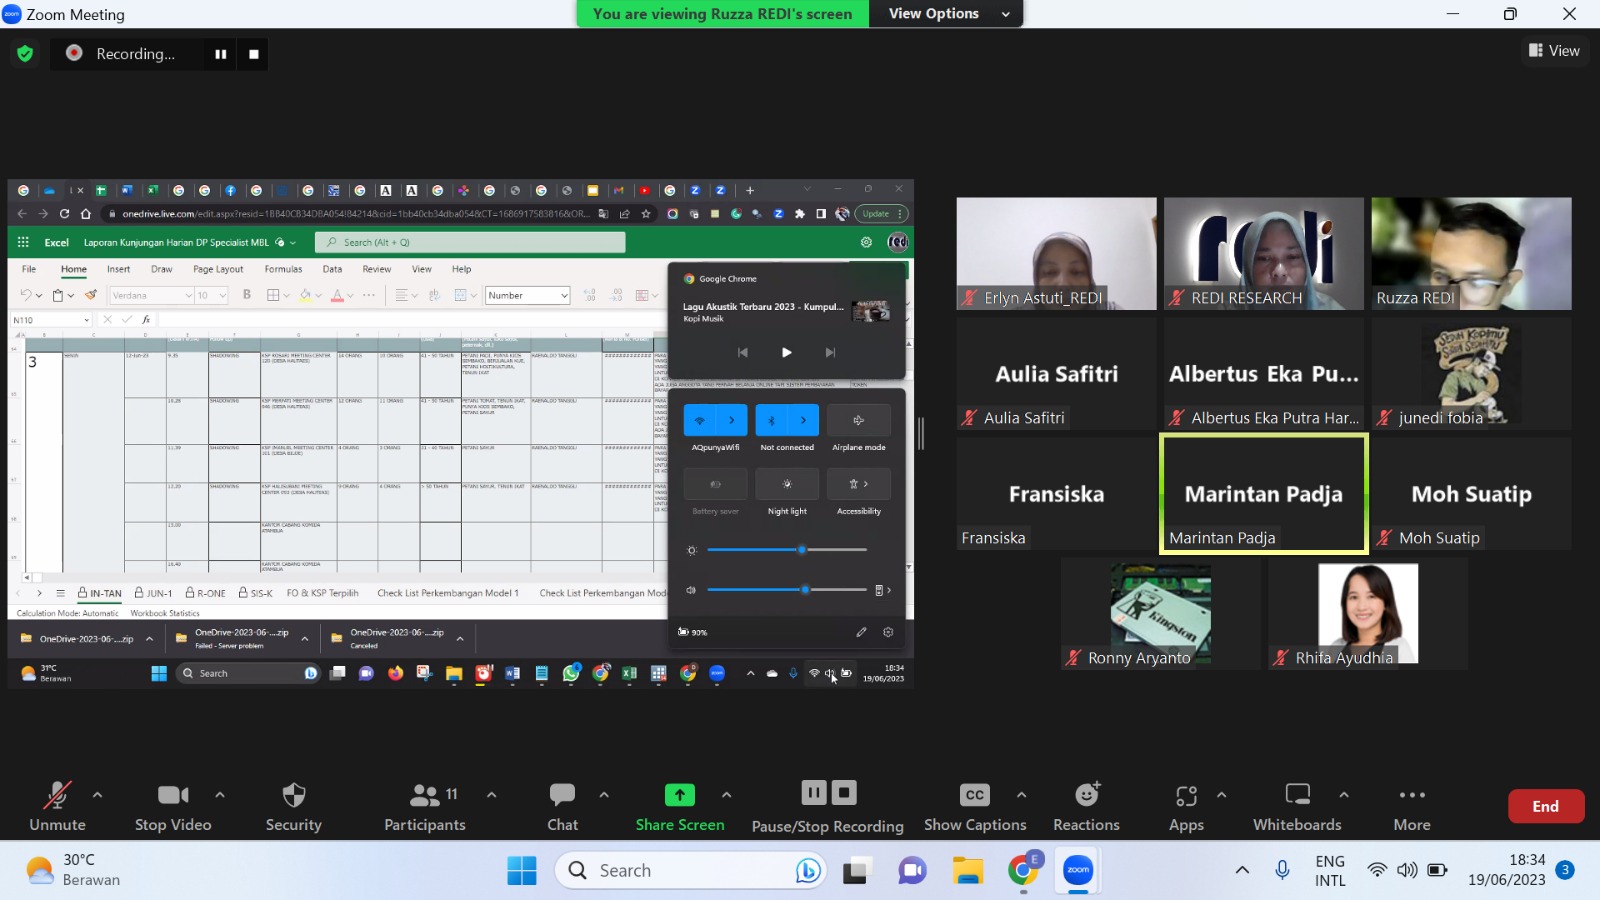Screen dimensions: 1600x900
Task: Select Erlyn Astuti_REDI's video tile
Action: [1056, 253]
